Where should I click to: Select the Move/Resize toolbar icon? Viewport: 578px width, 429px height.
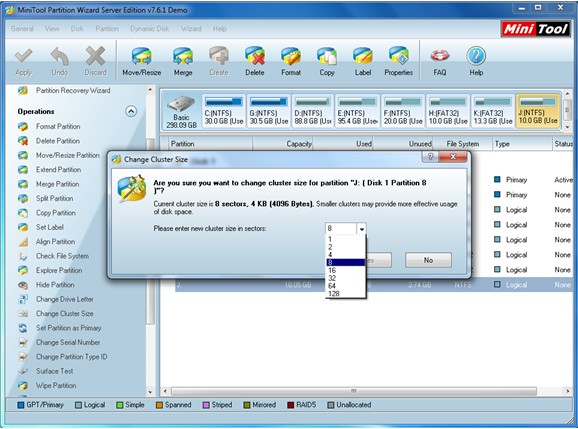click(x=142, y=56)
